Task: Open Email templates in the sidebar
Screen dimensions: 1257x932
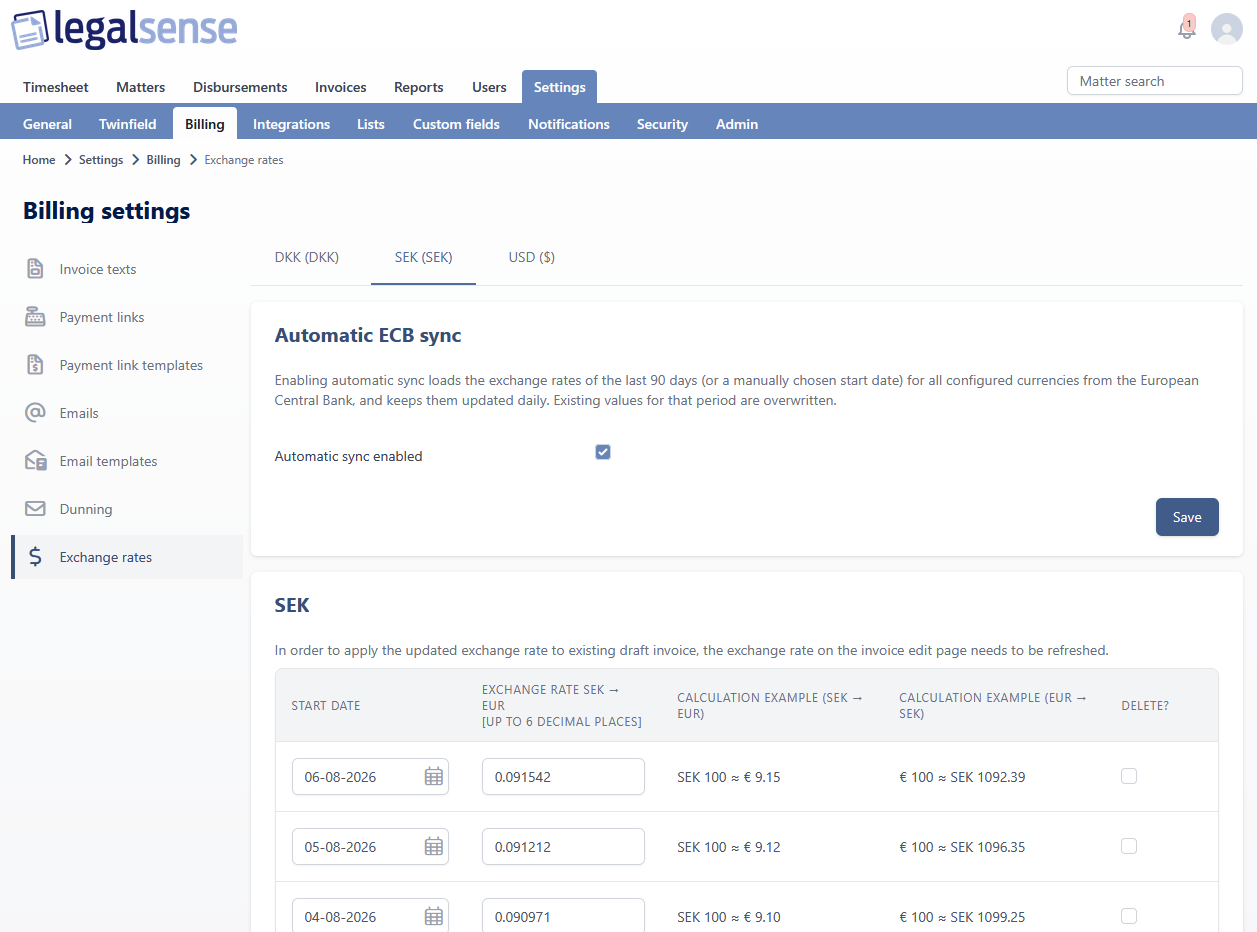Action: tap(127, 461)
